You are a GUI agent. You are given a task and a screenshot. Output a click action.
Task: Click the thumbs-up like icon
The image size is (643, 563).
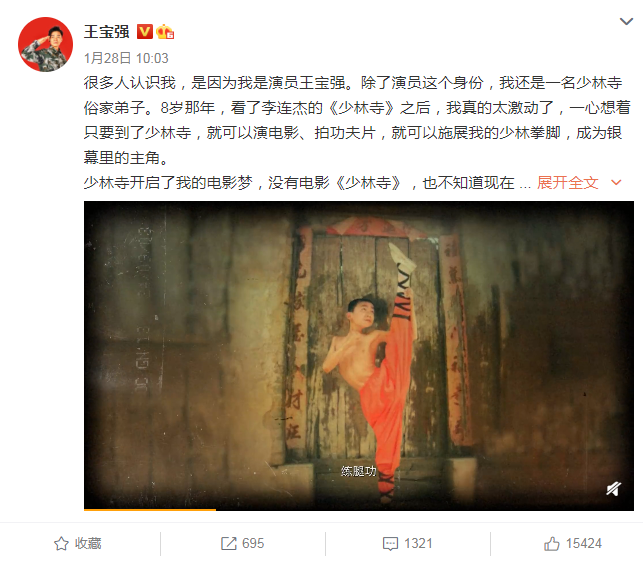point(552,544)
